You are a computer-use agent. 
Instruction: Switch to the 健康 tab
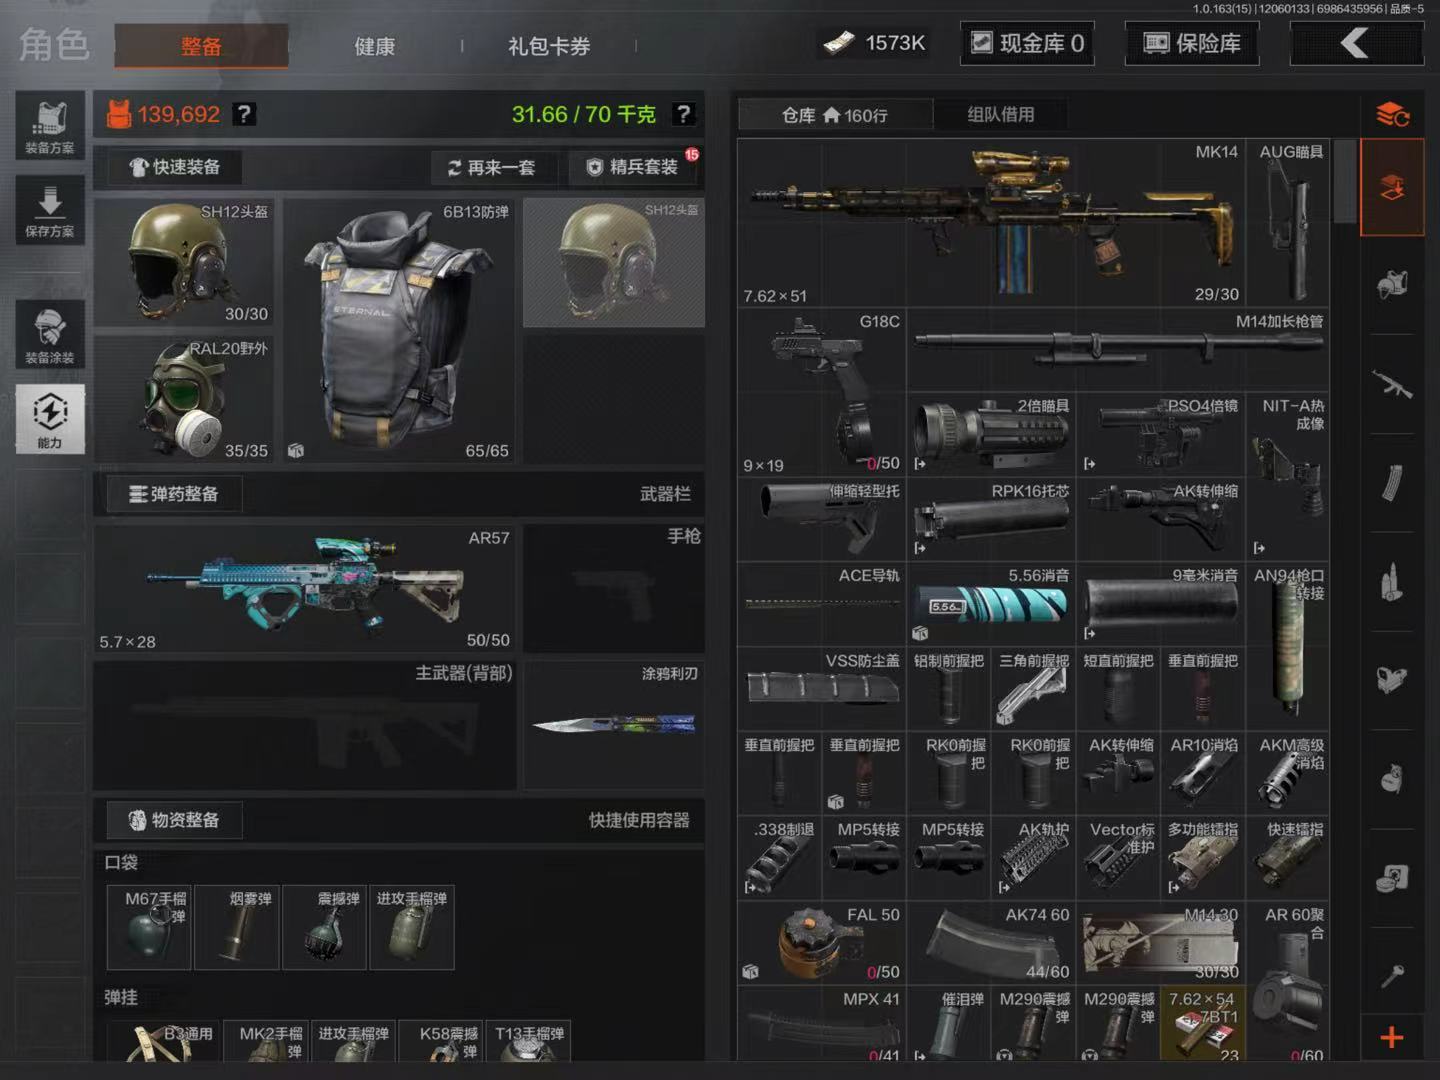(374, 46)
